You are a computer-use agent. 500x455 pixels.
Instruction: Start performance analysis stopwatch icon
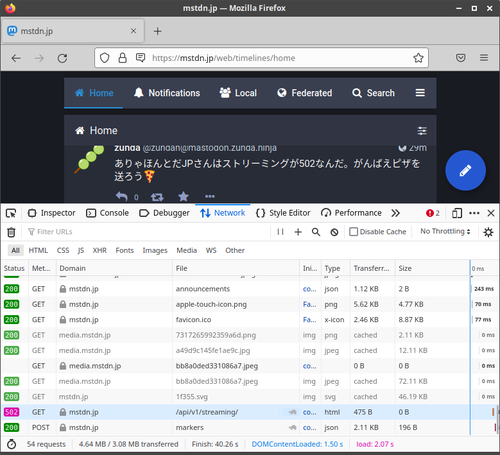12,444
